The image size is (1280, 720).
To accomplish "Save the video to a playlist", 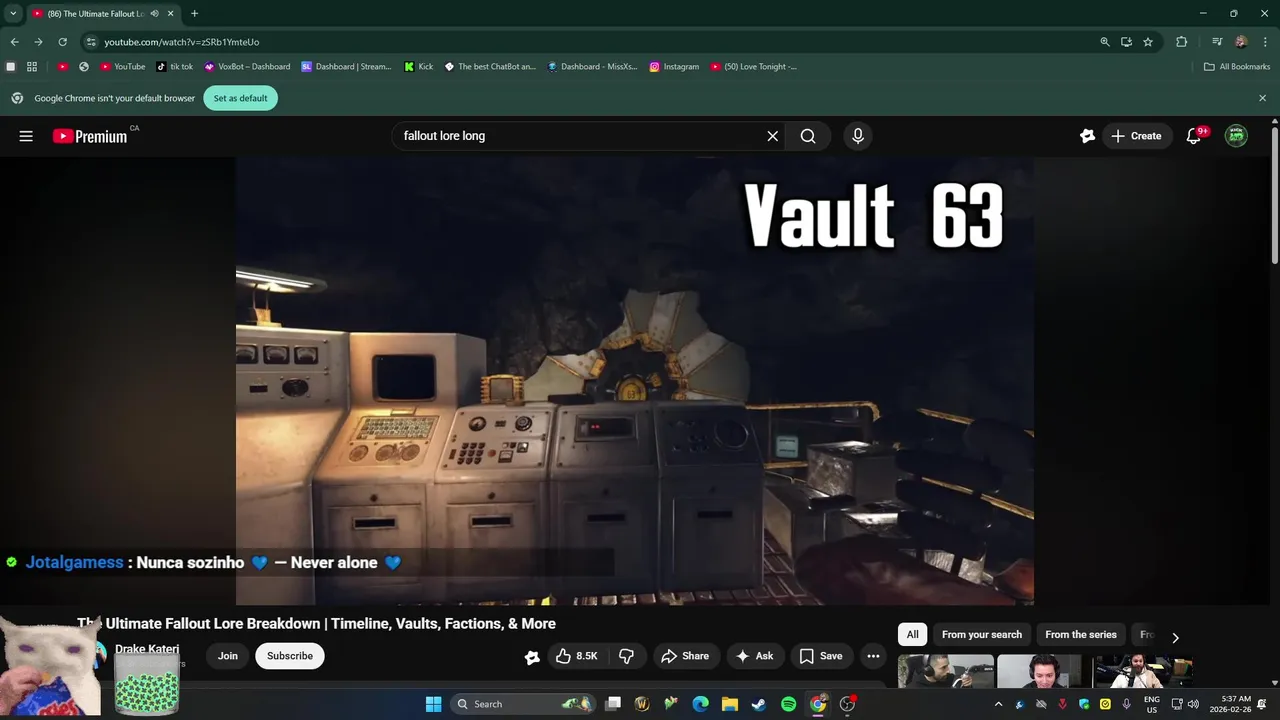I will point(821,656).
